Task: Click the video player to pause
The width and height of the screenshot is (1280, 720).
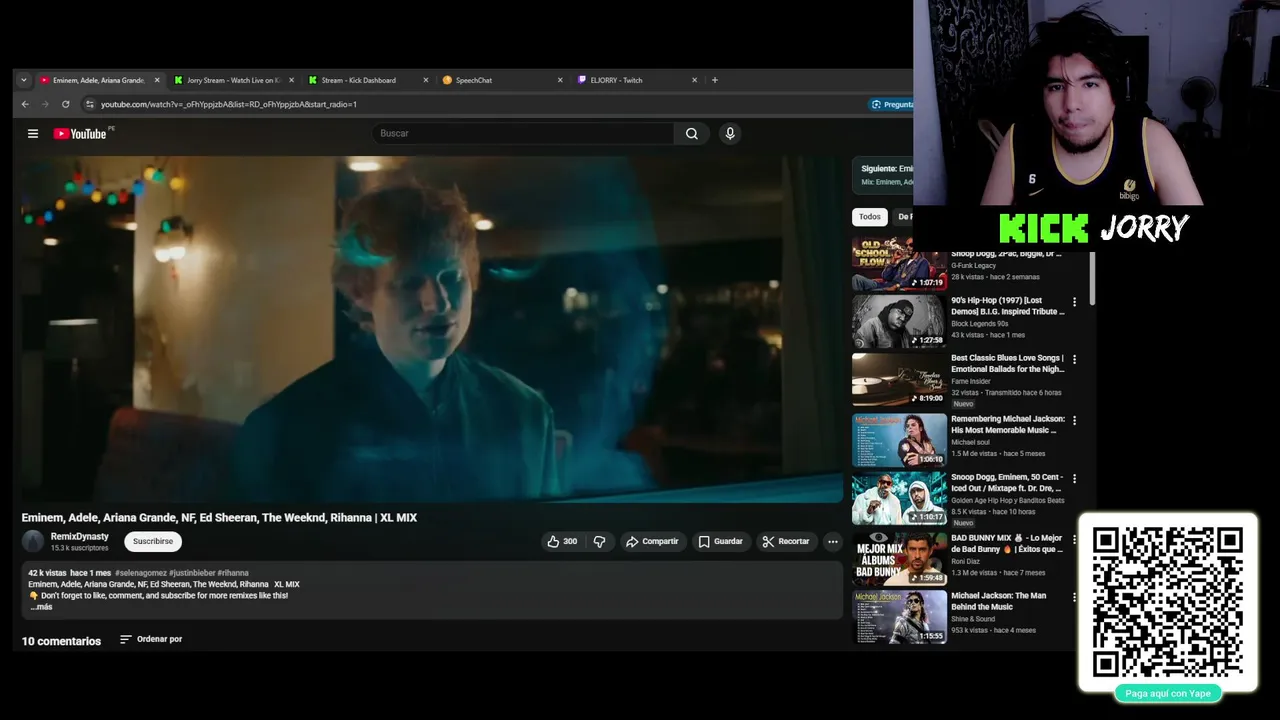Action: point(430,328)
